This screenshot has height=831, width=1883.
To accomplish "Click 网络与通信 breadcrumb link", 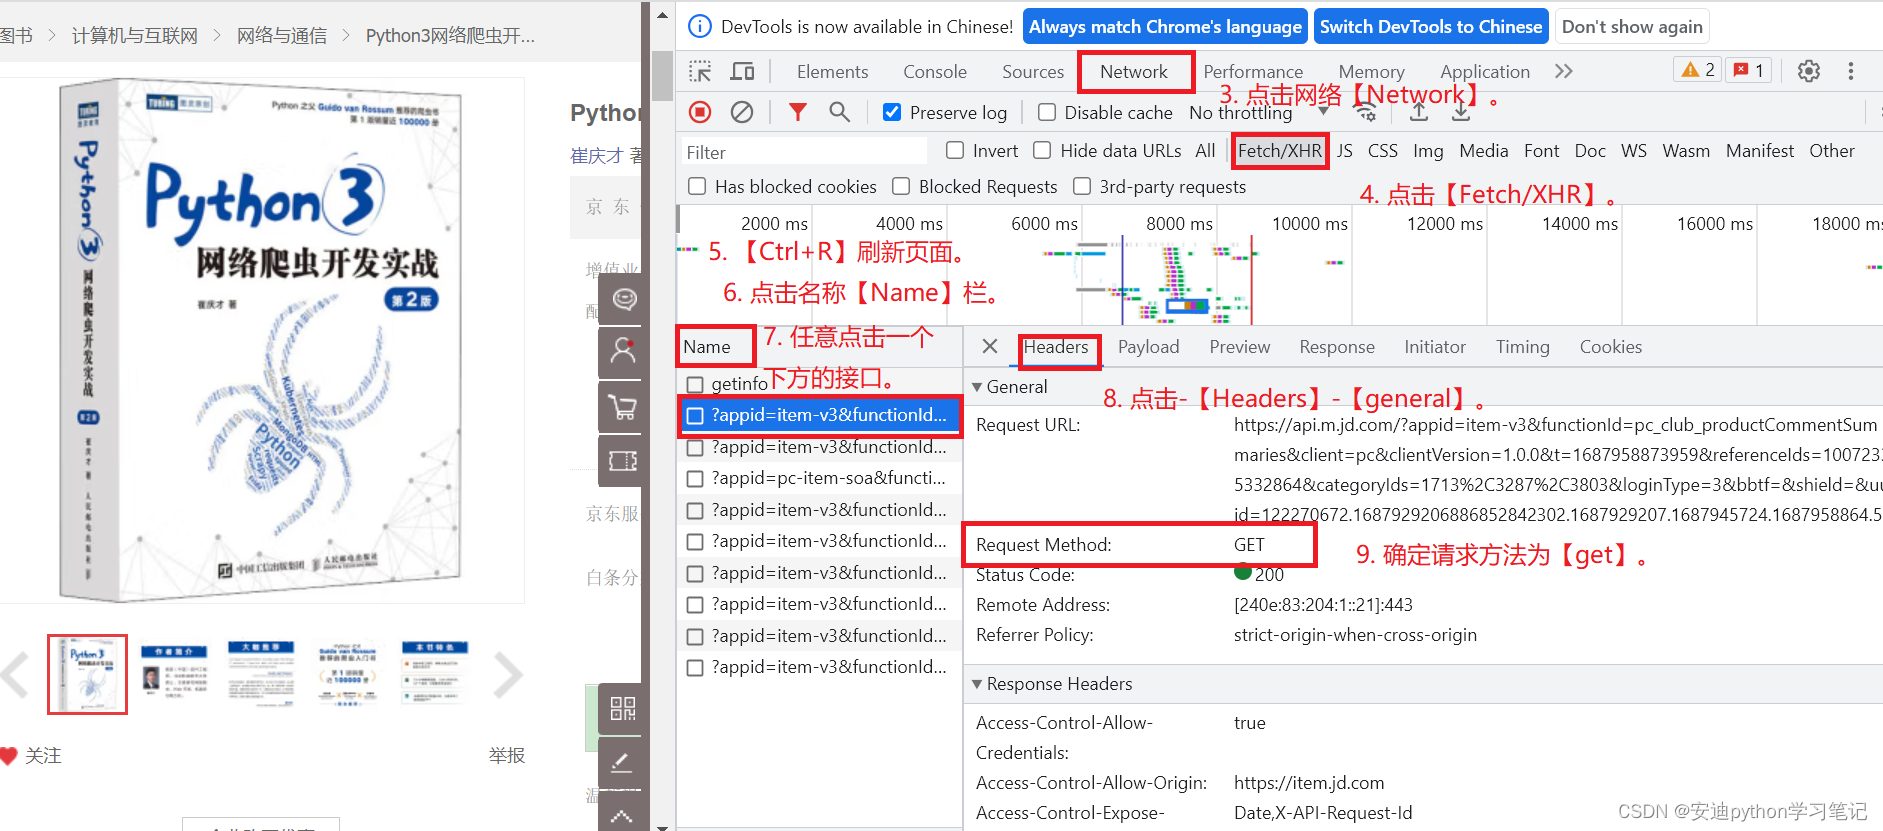I will point(282,35).
